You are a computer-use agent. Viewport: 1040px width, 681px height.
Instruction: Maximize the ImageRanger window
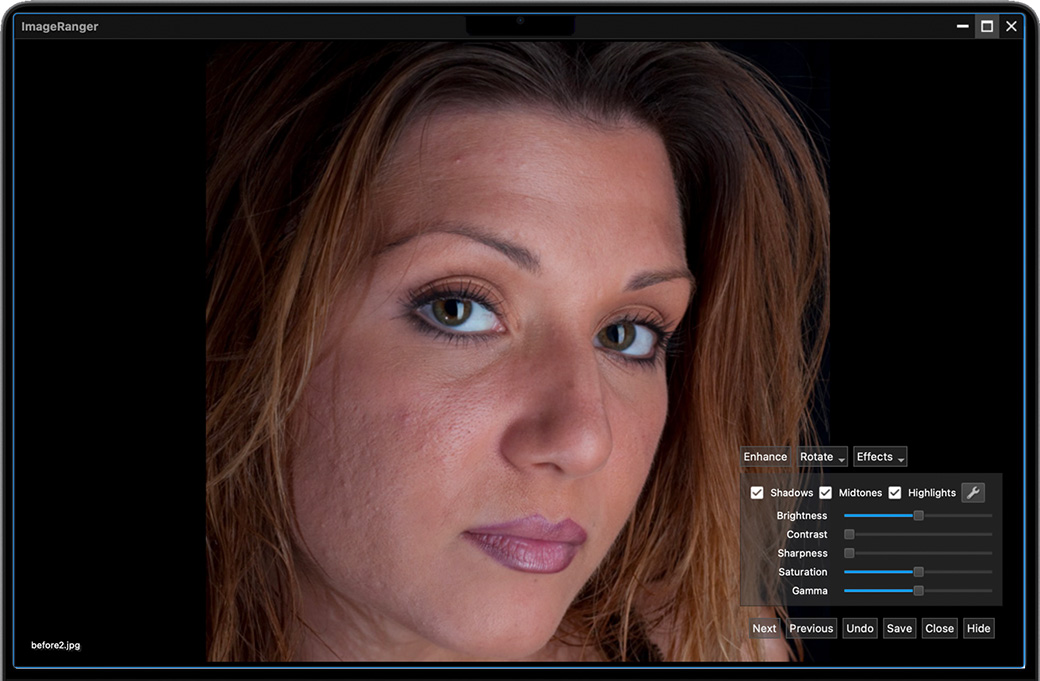pyautogui.click(x=987, y=27)
